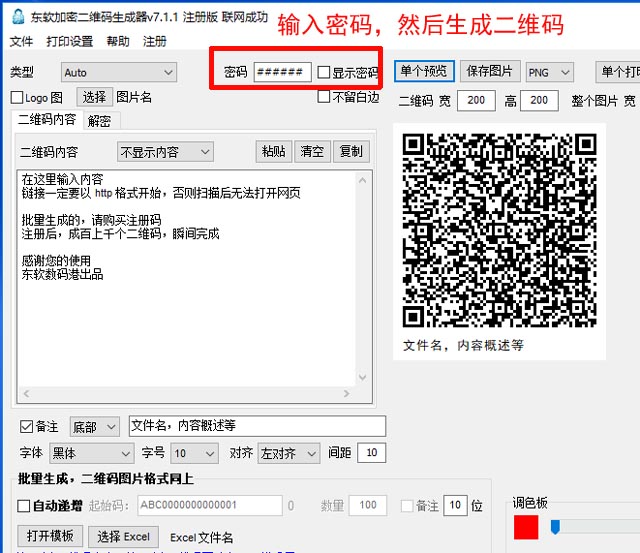The width and height of the screenshot is (640, 553).
Task: Enable the Logo 图 checkbox
Action: (17, 98)
